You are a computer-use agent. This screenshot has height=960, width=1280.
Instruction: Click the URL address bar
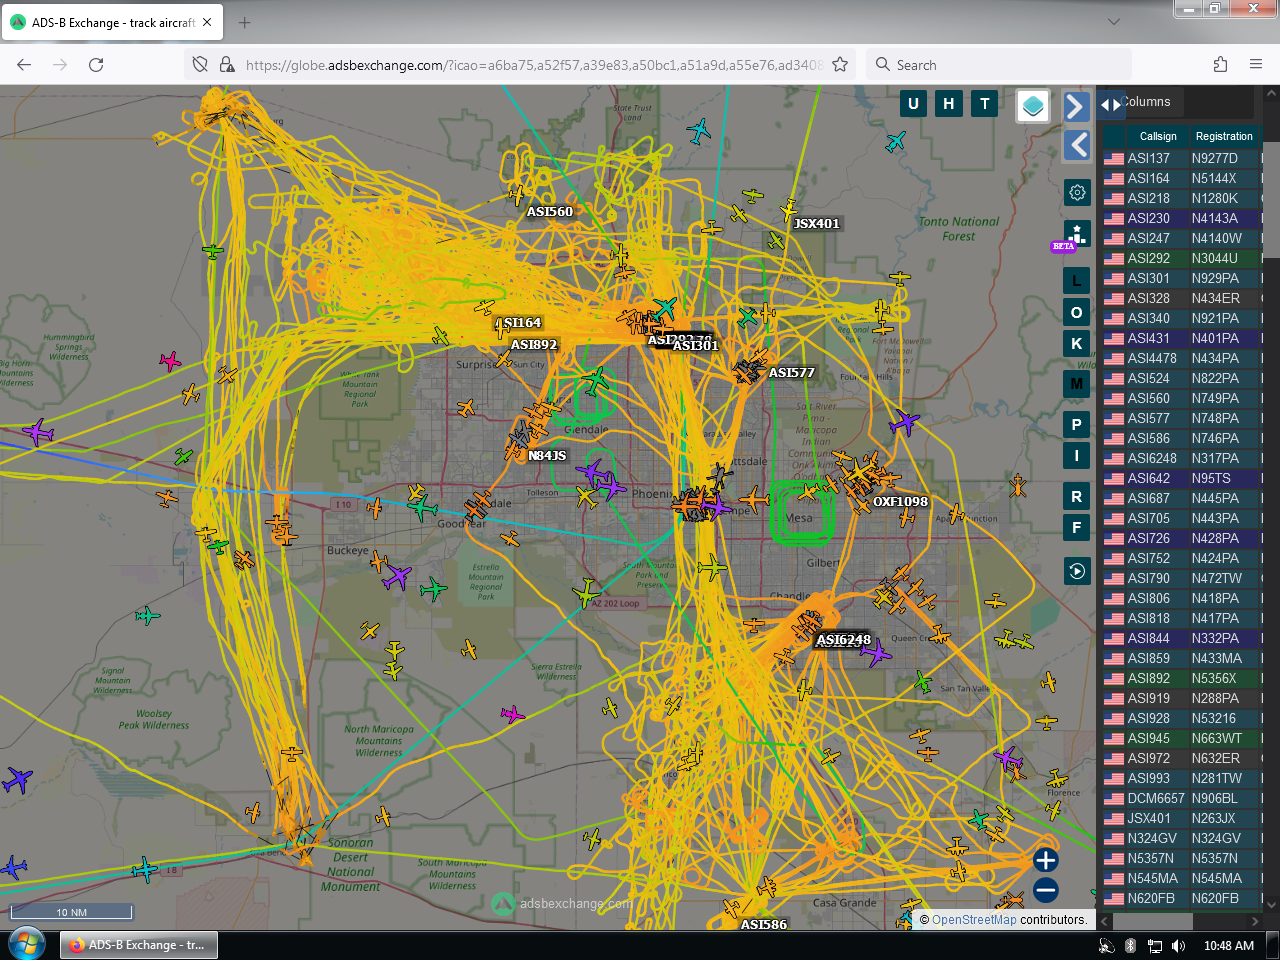coord(534,64)
